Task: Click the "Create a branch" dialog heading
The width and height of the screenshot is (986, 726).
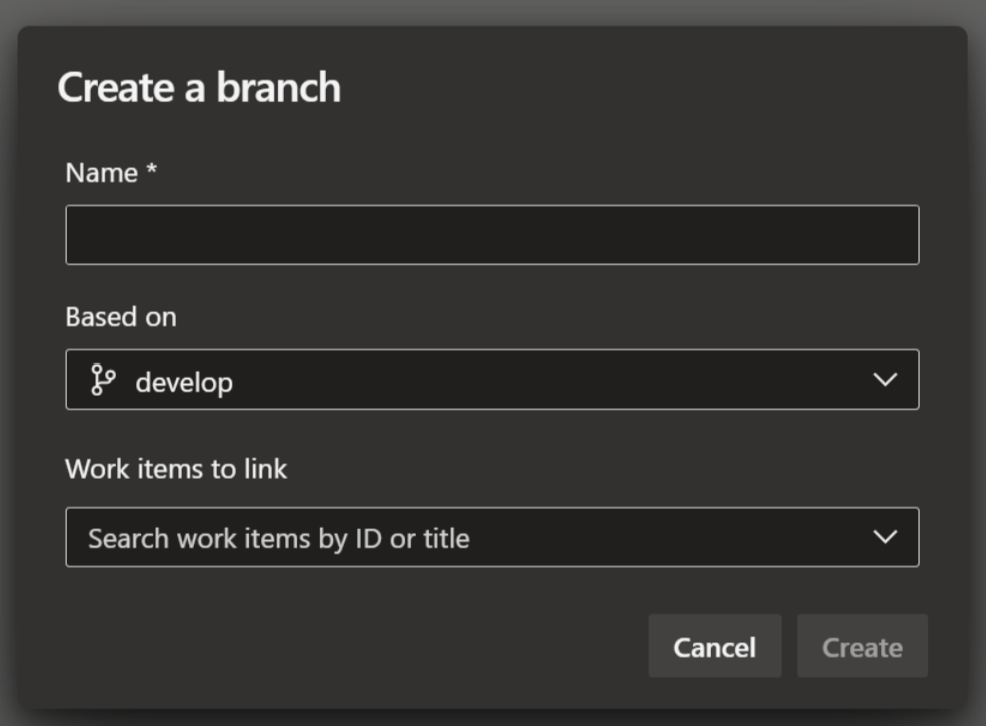Action: click(199, 88)
